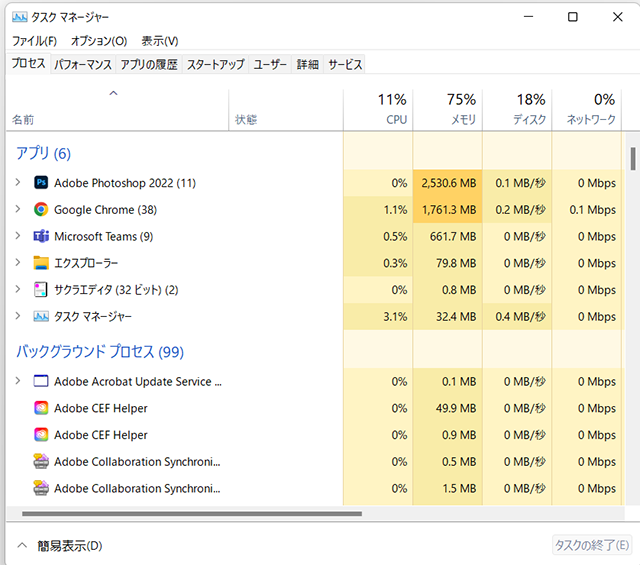The height and width of the screenshot is (565, 640).
Task: Click the タスク マネージャー row icon
Action: click(41, 316)
